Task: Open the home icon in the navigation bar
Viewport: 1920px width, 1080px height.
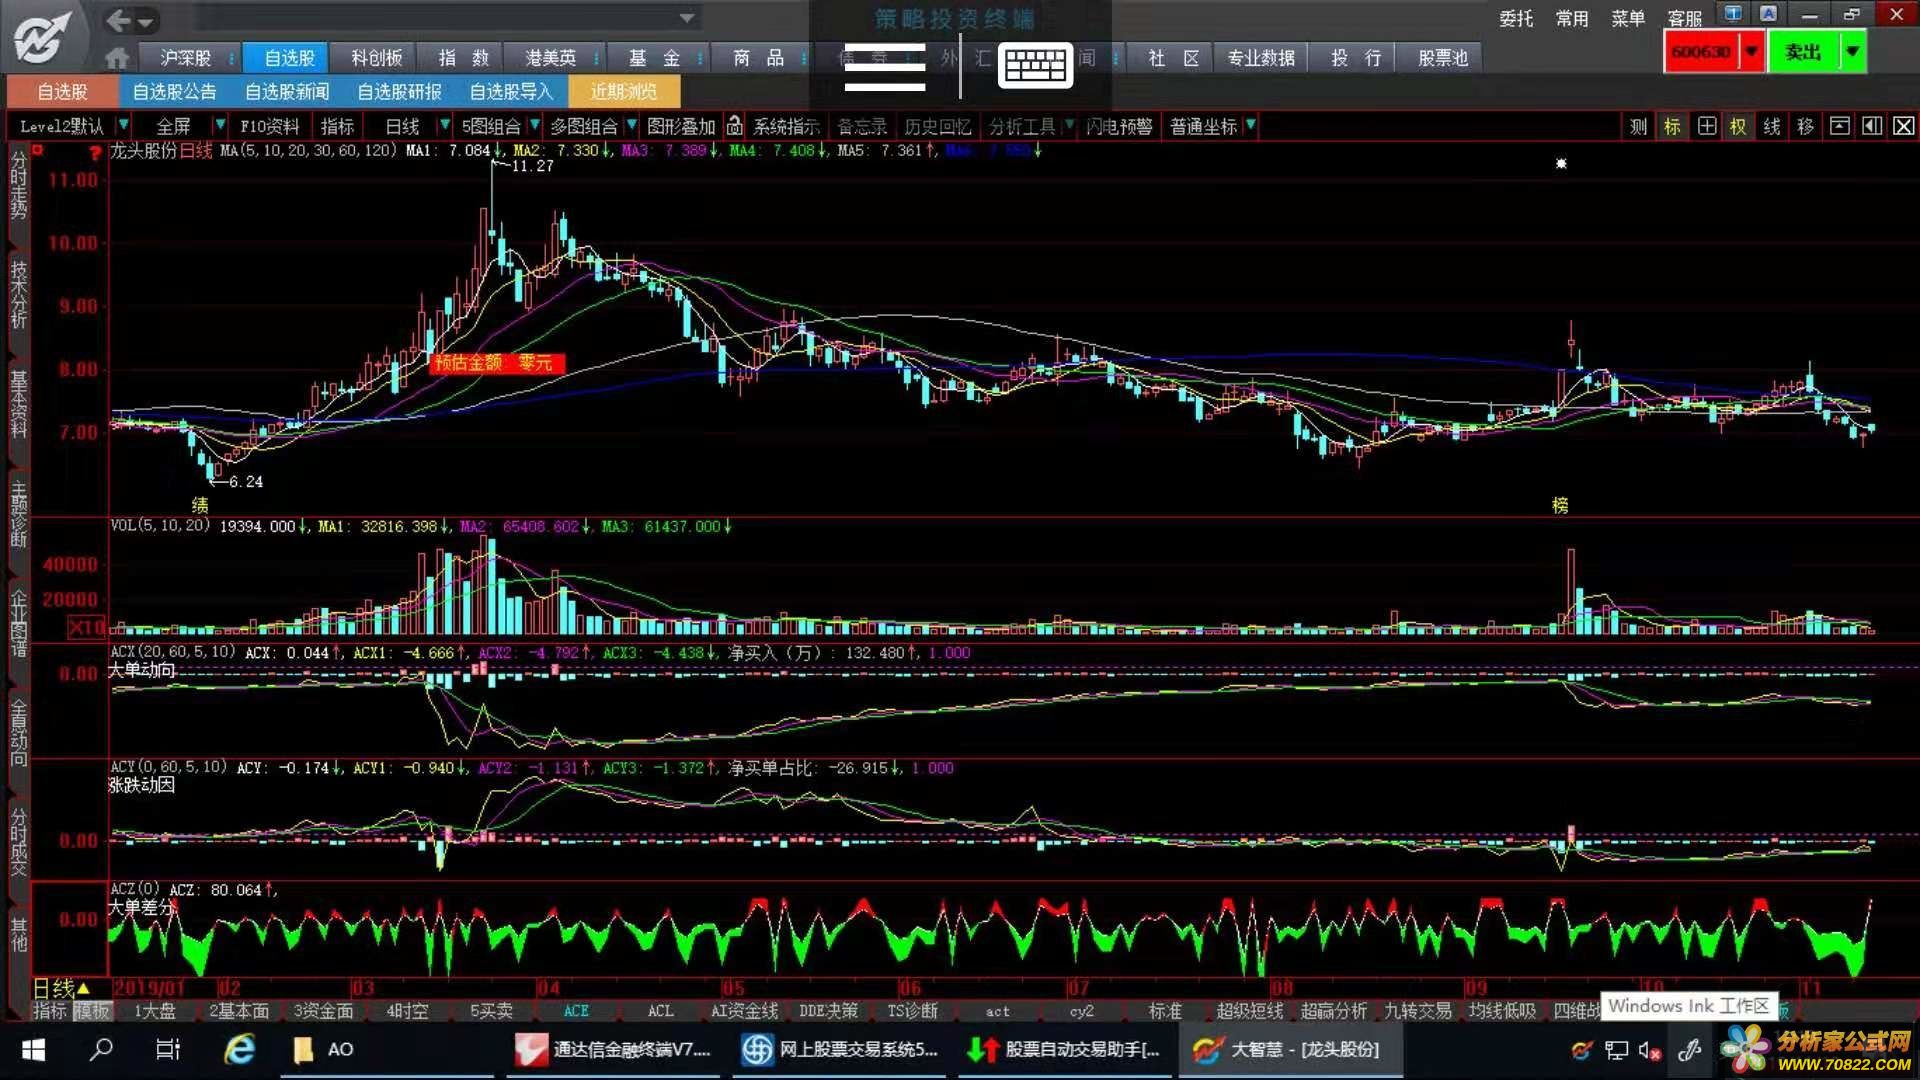Action: click(117, 58)
